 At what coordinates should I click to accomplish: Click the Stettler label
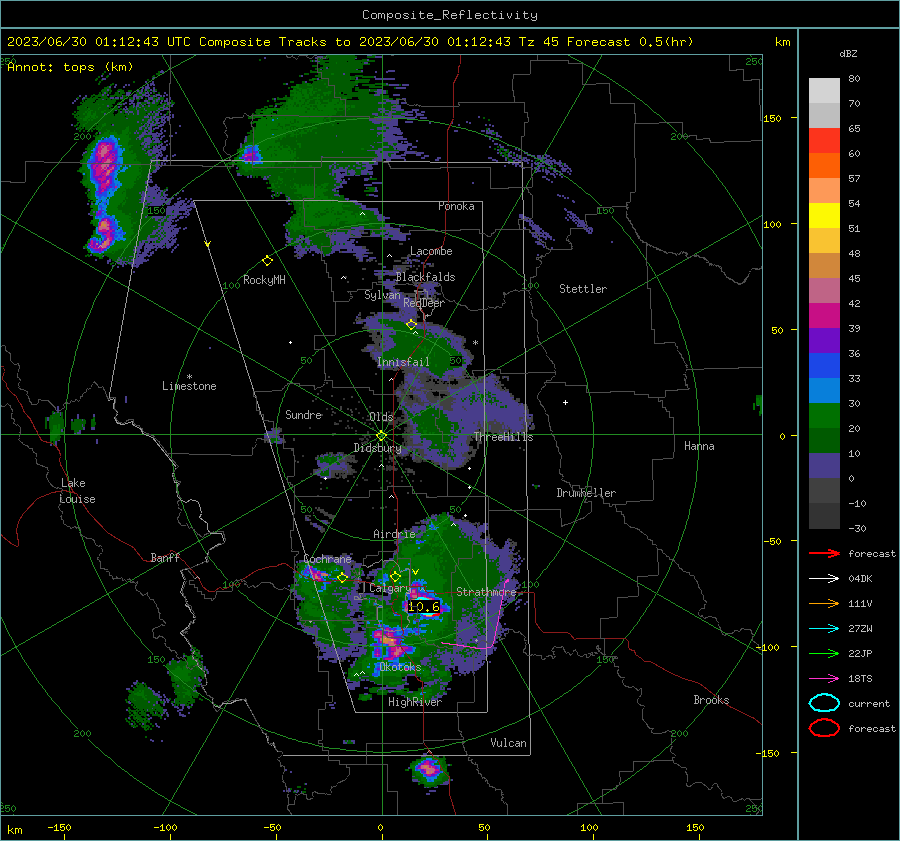[x=583, y=289]
